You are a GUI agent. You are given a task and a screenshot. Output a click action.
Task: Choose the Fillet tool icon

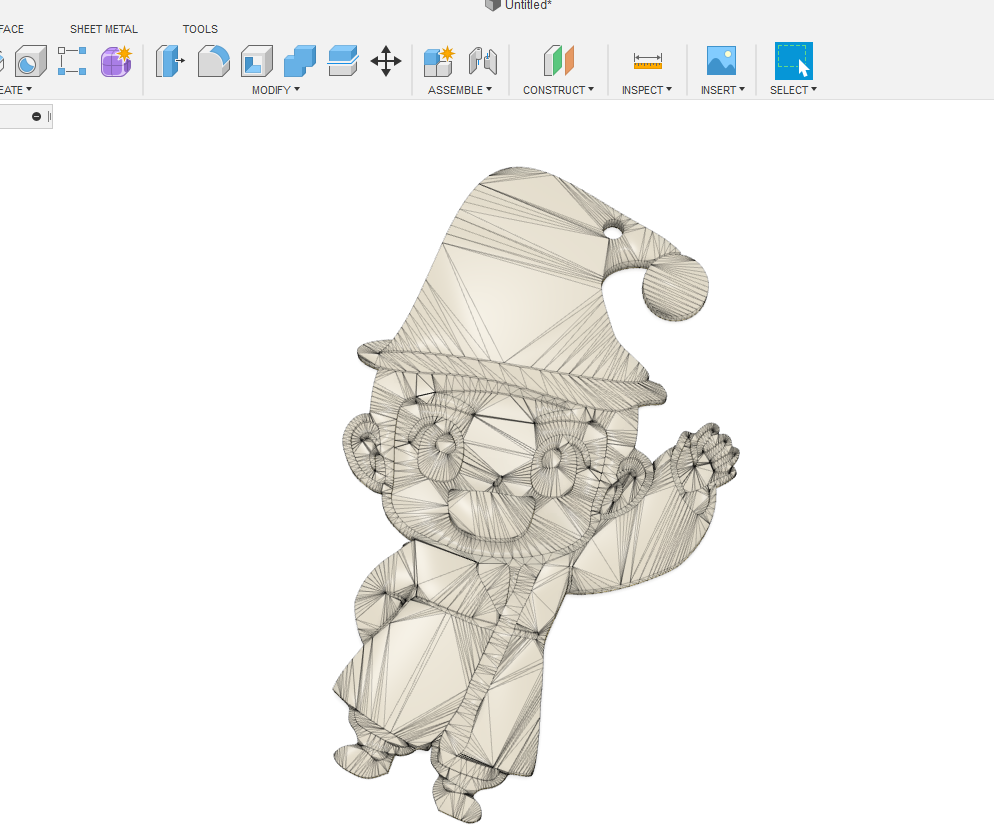[214, 61]
